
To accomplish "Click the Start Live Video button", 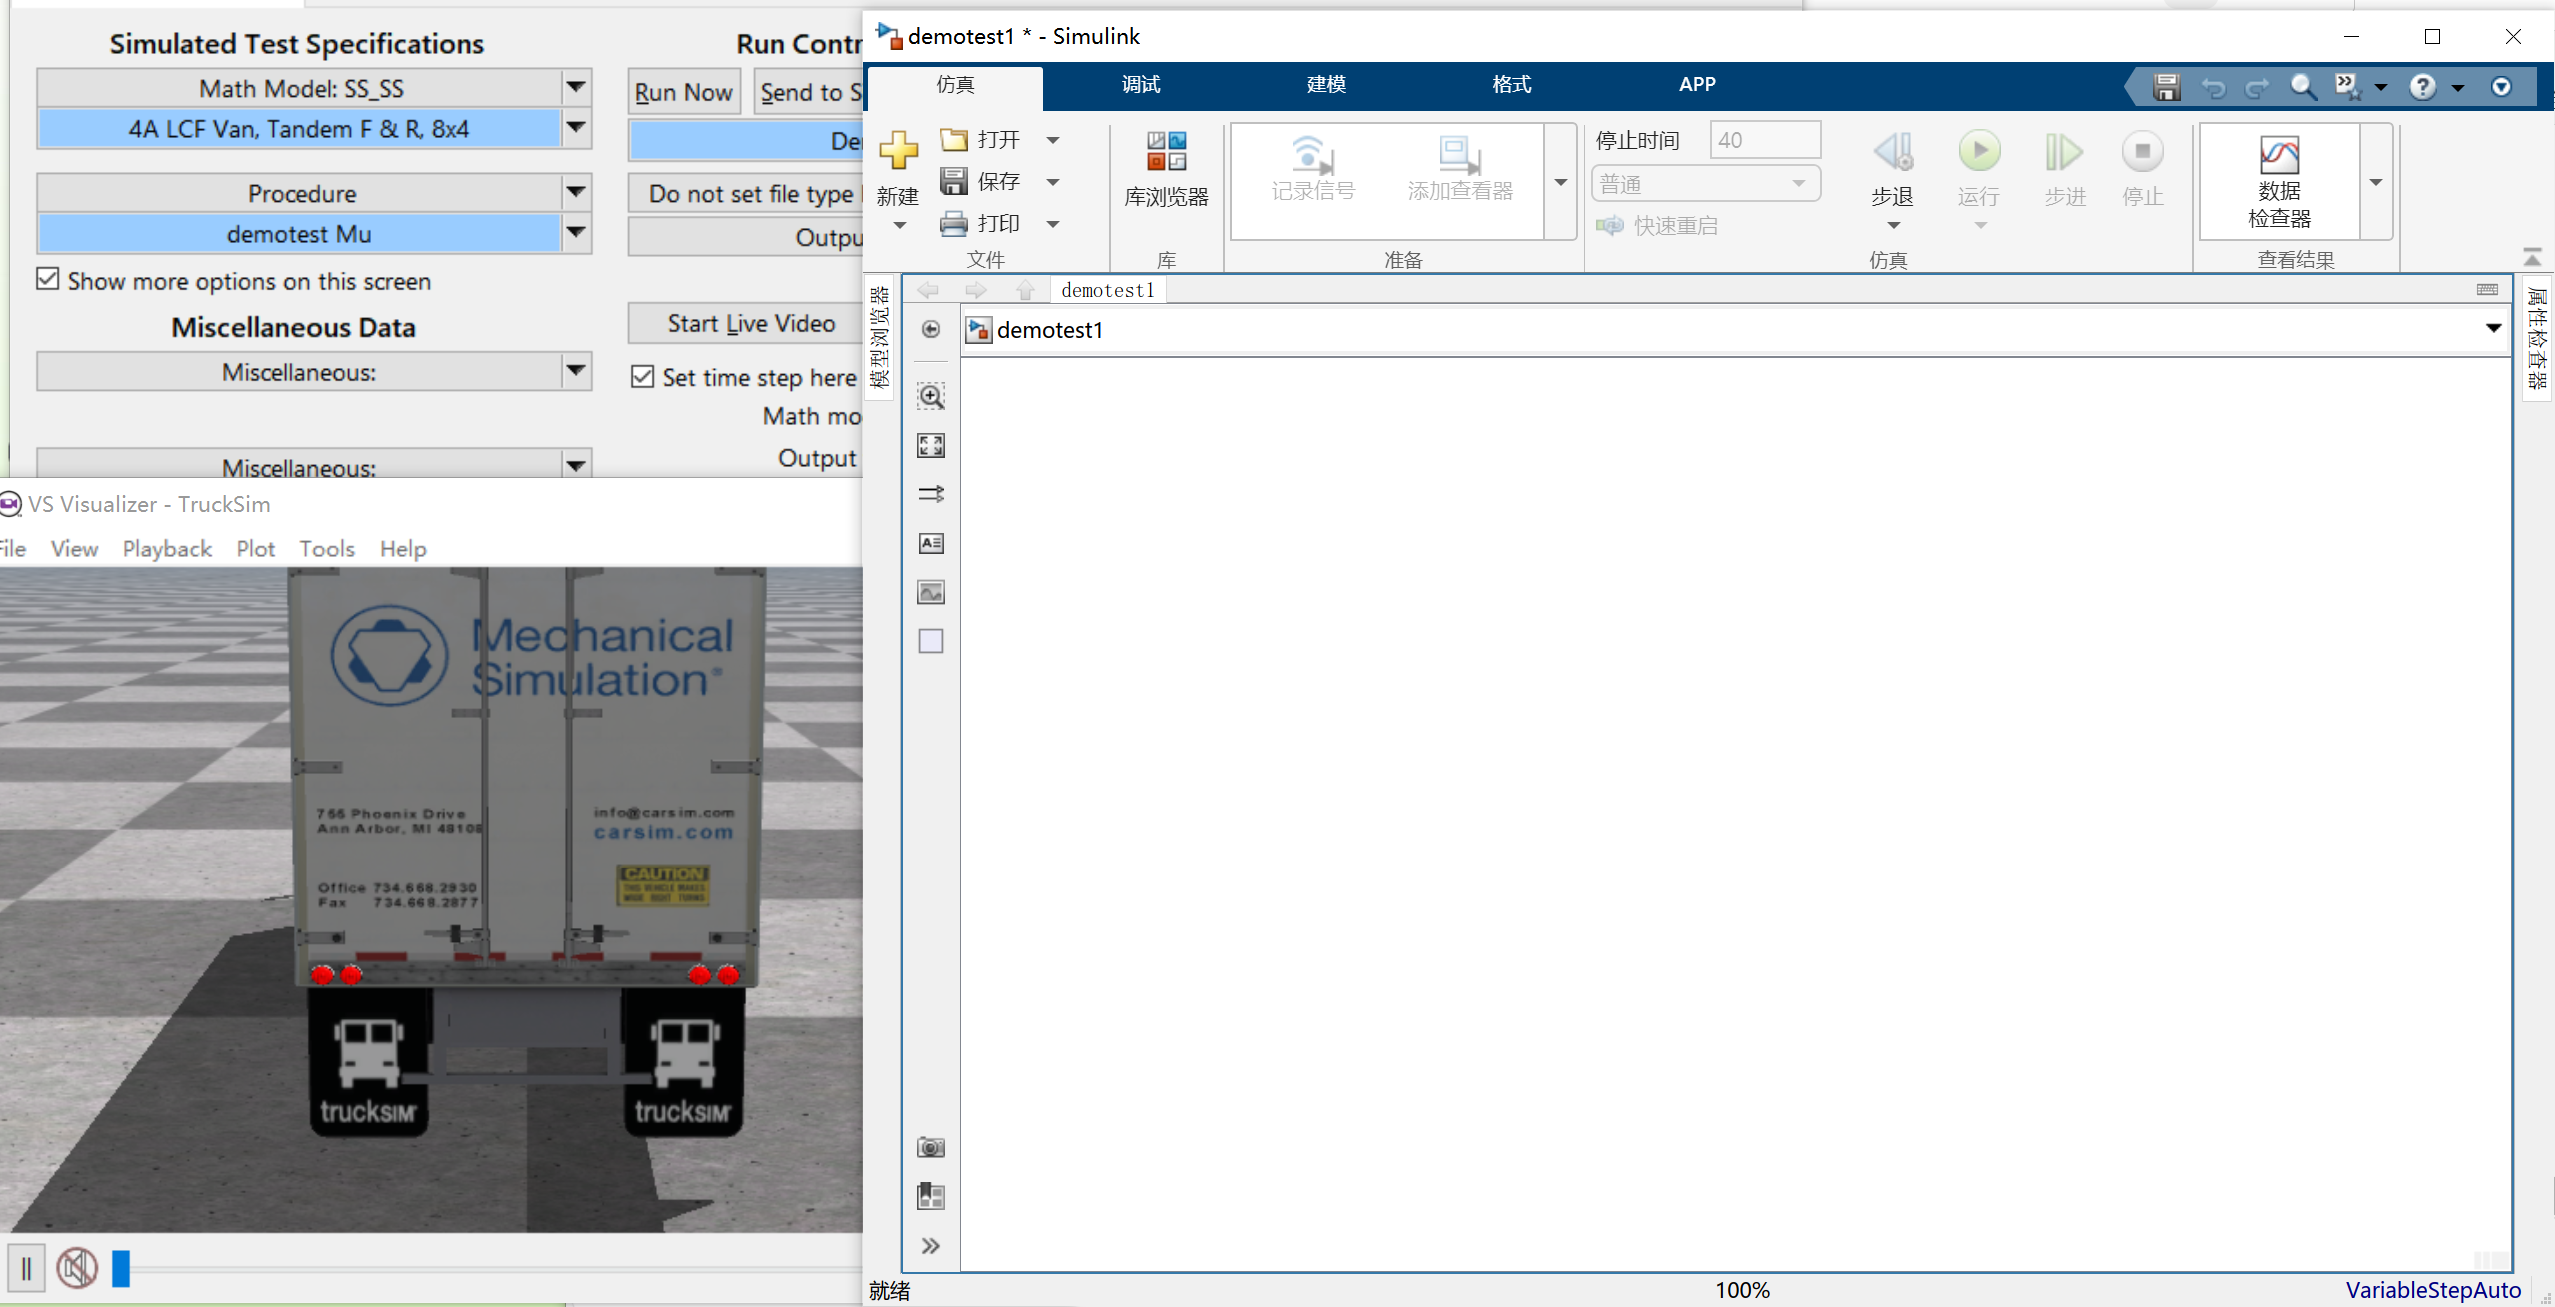I will [745, 323].
